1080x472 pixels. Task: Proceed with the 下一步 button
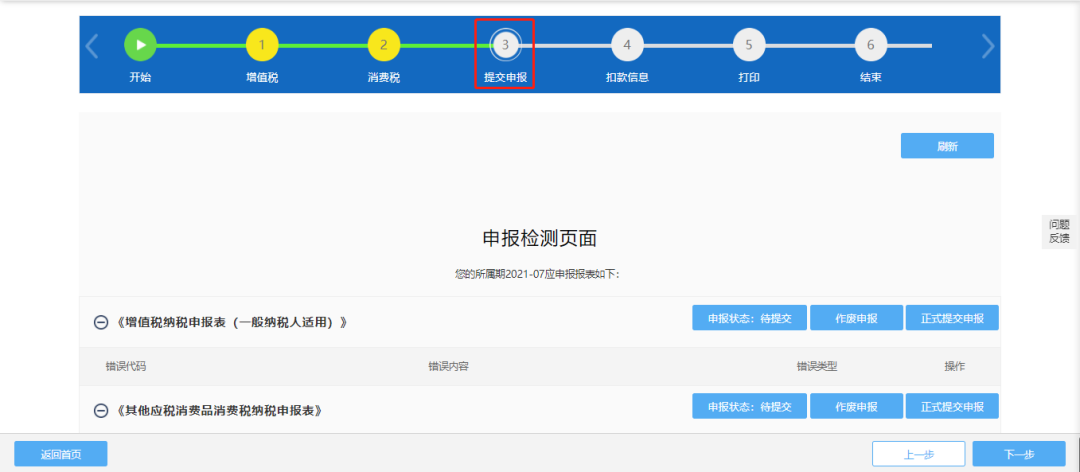[1019, 454]
